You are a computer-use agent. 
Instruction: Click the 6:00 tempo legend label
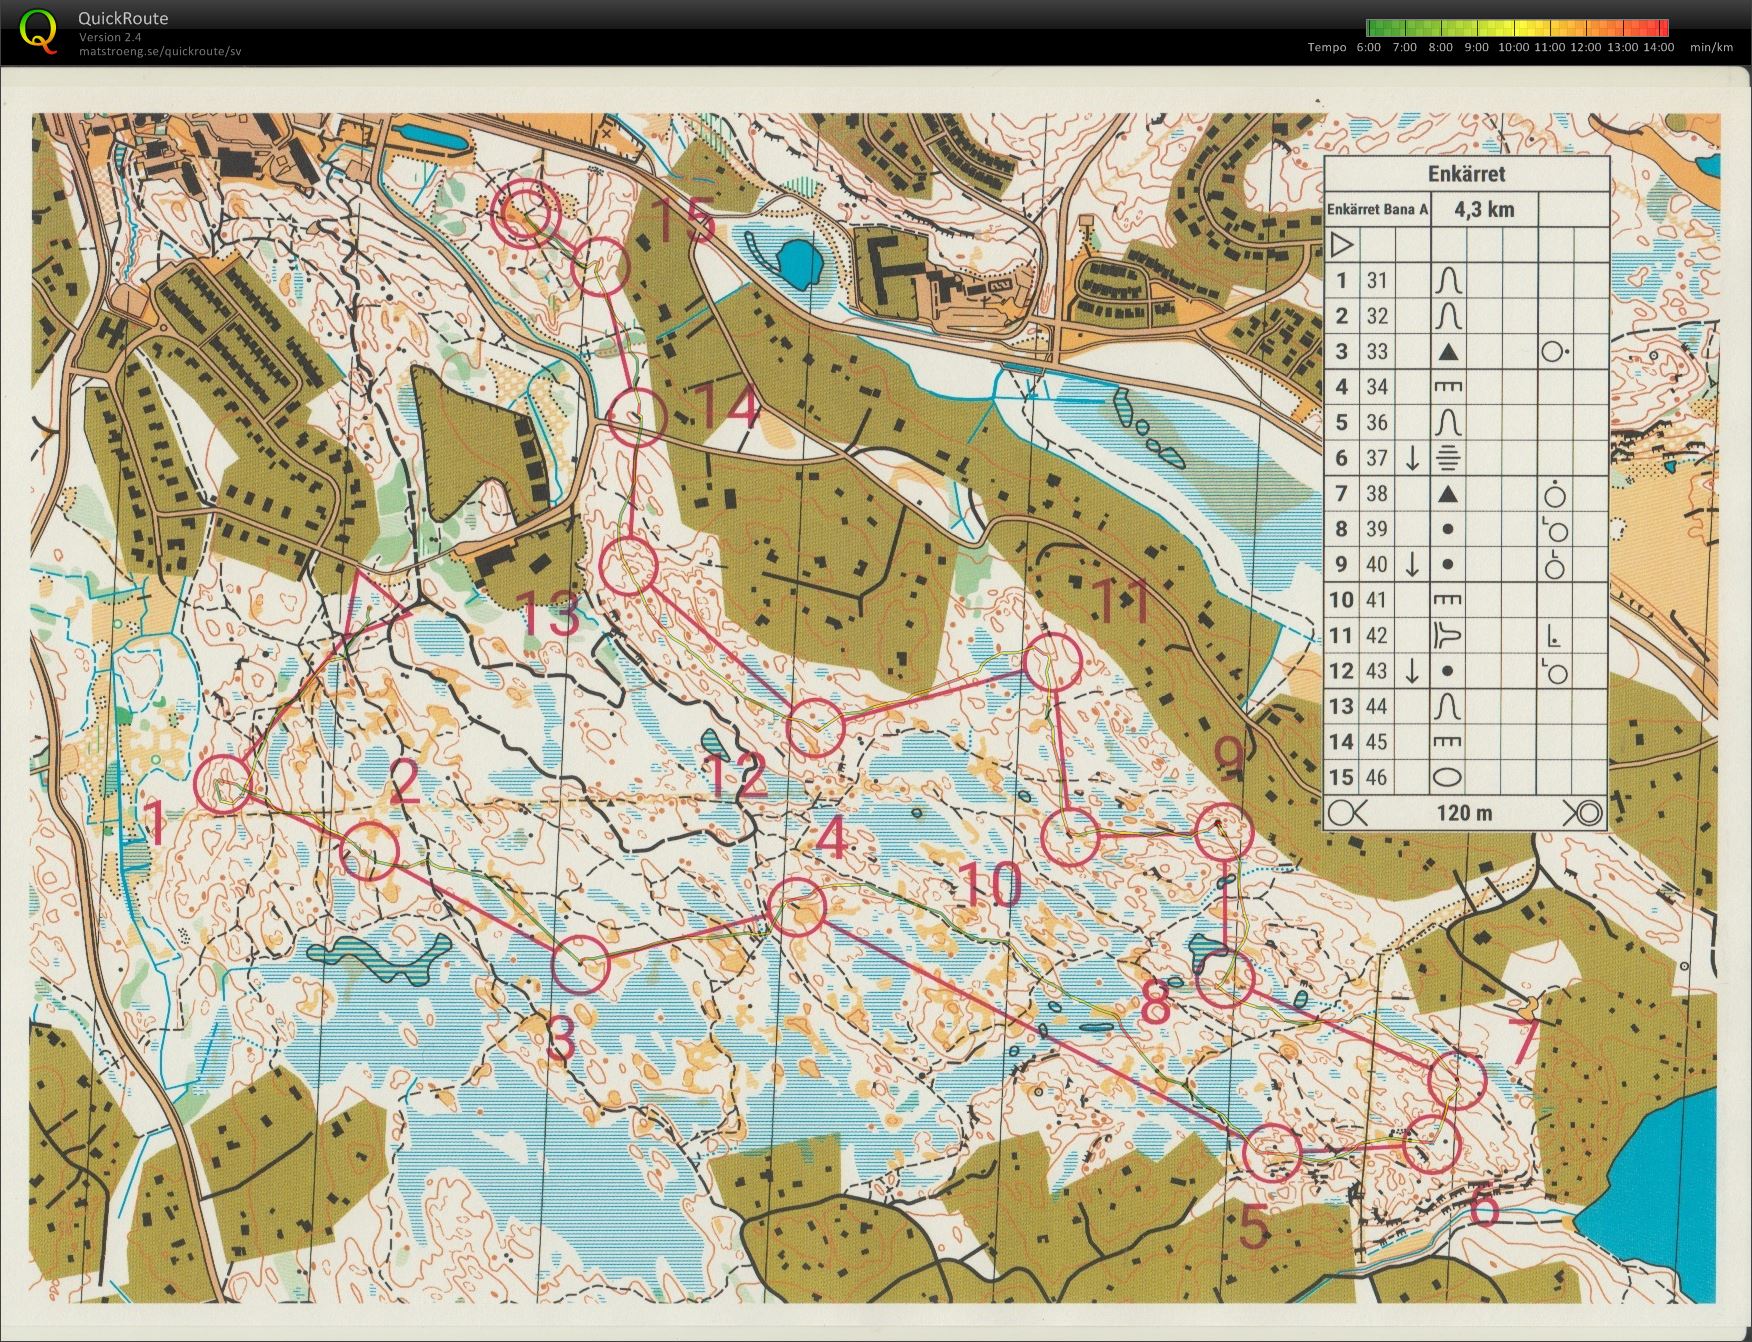[x=1369, y=47]
